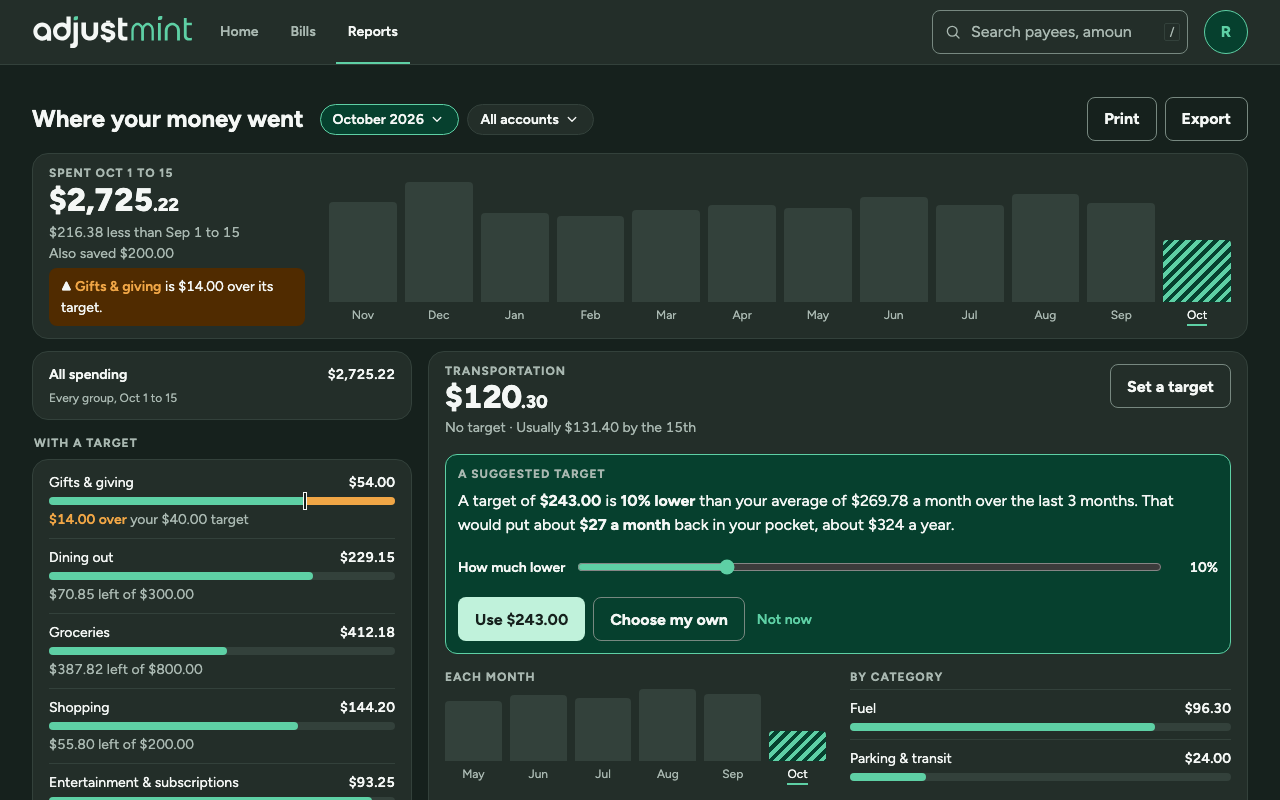Screen dimensions: 1280x800
Task: Click the Export button
Action: tap(1206, 119)
